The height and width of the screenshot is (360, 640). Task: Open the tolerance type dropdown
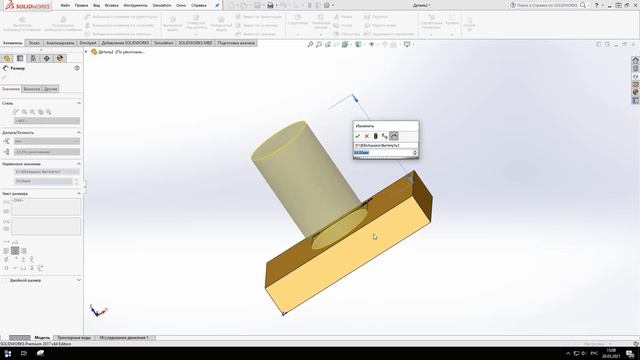point(47,141)
